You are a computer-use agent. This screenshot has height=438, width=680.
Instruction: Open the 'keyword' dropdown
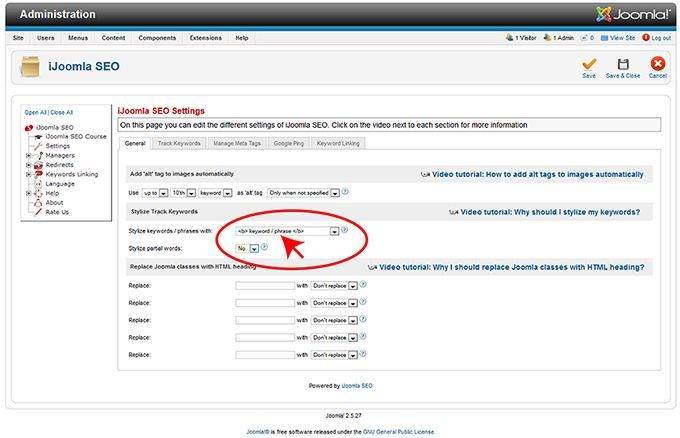(216, 193)
